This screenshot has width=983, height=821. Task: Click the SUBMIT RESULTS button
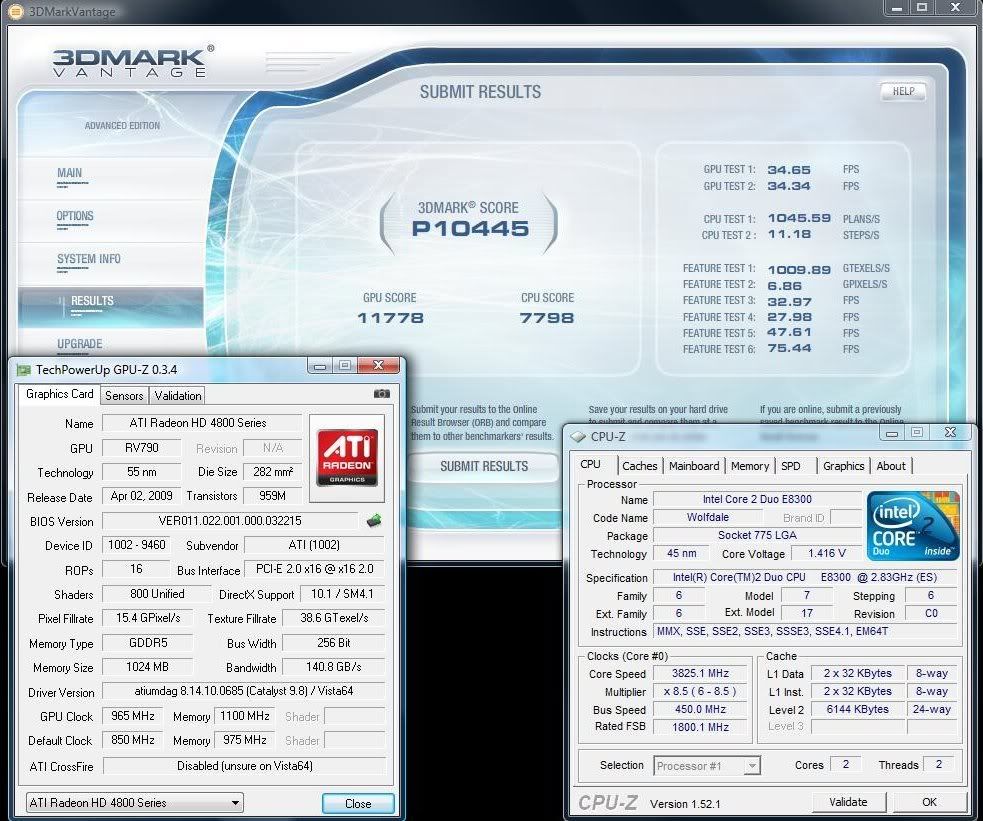[484, 466]
